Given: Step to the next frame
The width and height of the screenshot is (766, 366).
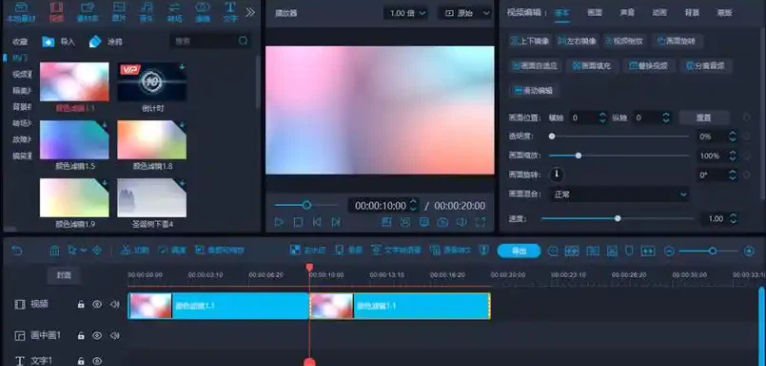Looking at the screenshot, I should [x=336, y=222].
